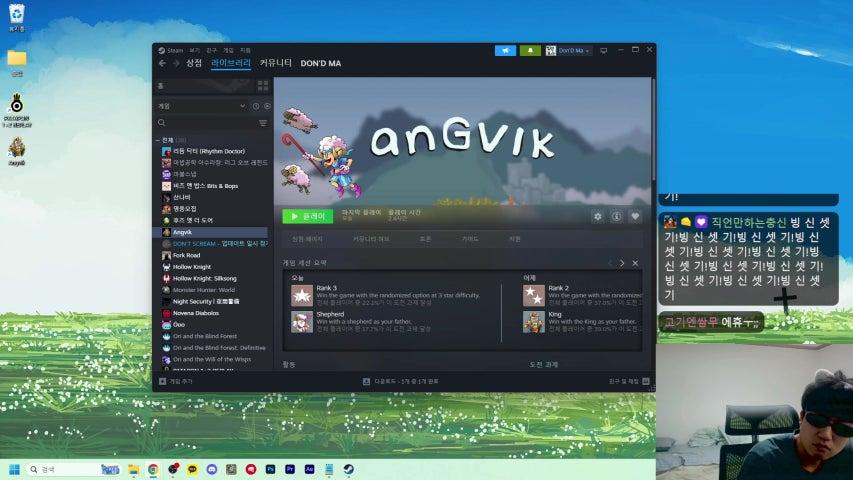
Task: Click the recent-activity clock filter icon
Action: (x=256, y=106)
